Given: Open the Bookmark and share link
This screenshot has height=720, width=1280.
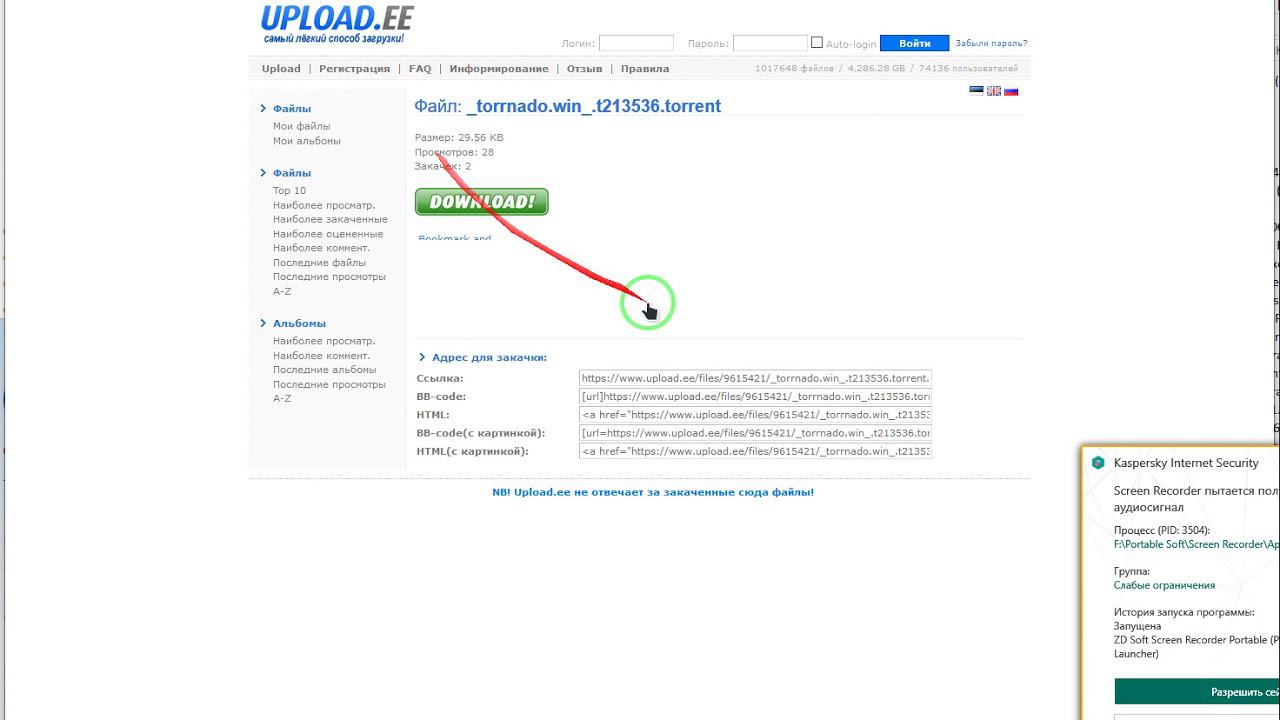Looking at the screenshot, I should point(455,238).
